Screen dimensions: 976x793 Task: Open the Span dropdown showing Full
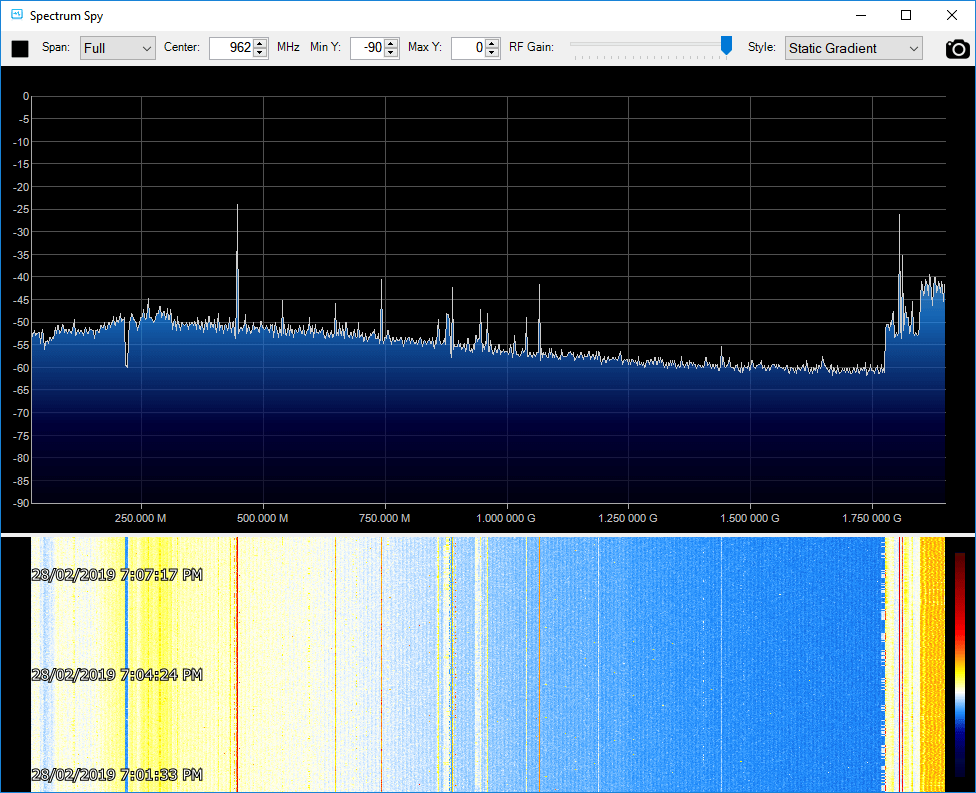pos(117,48)
